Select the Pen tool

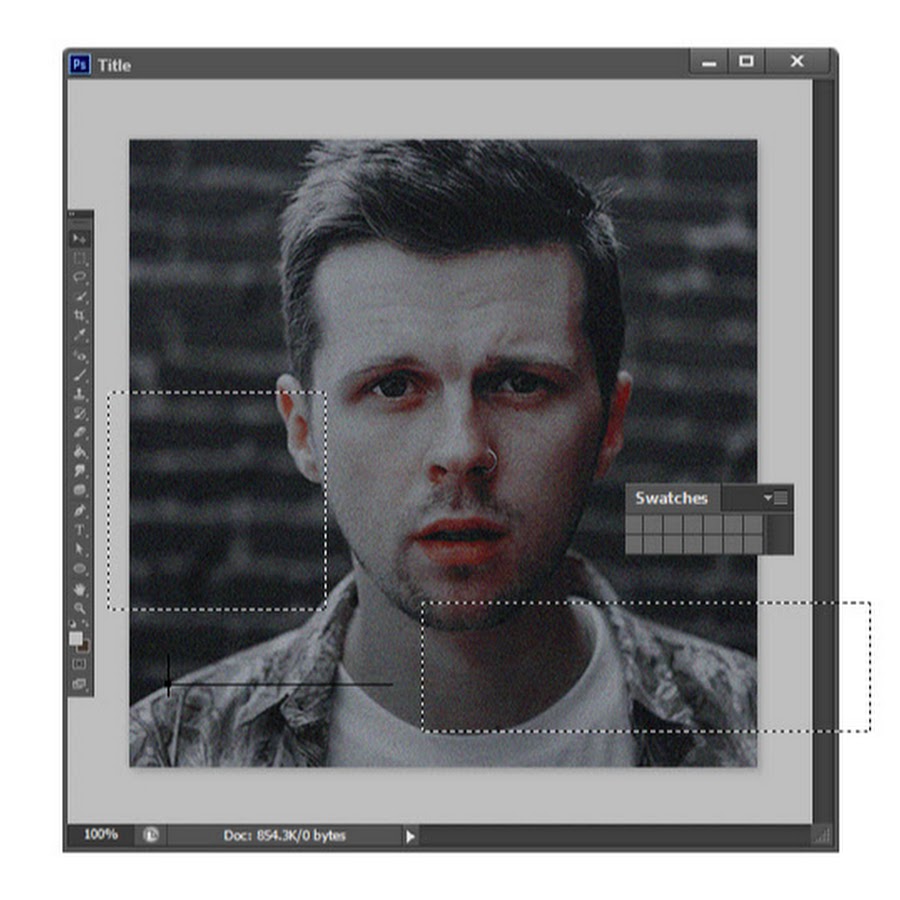(x=80, y=511)
